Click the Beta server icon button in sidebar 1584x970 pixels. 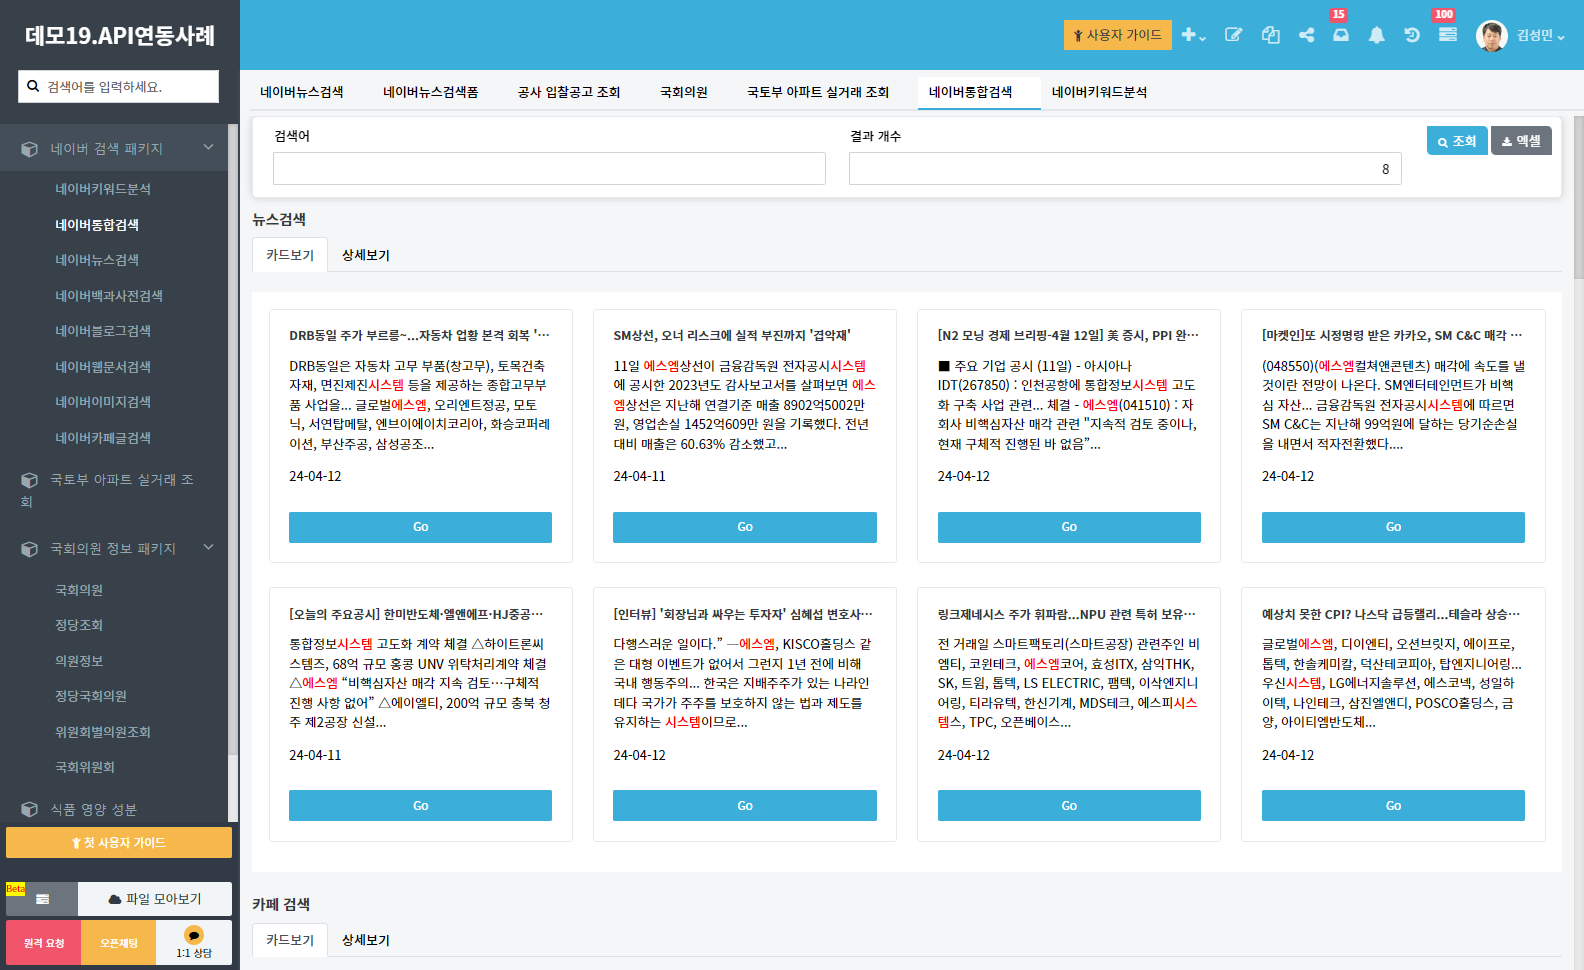42,899
